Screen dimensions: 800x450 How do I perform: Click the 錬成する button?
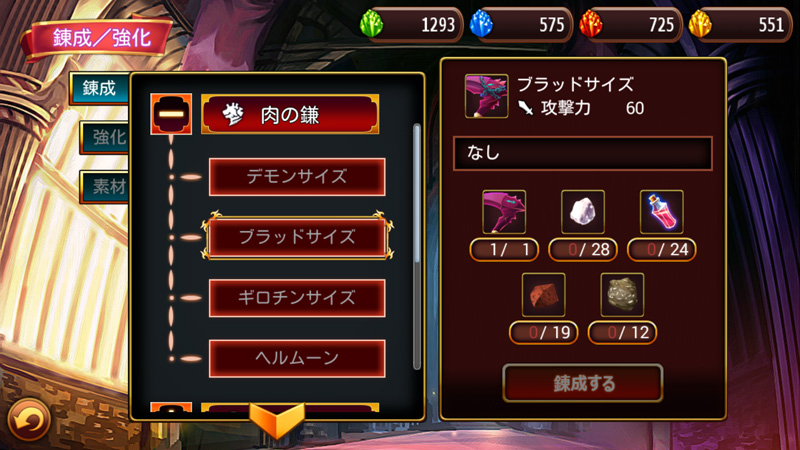[583, 383]
